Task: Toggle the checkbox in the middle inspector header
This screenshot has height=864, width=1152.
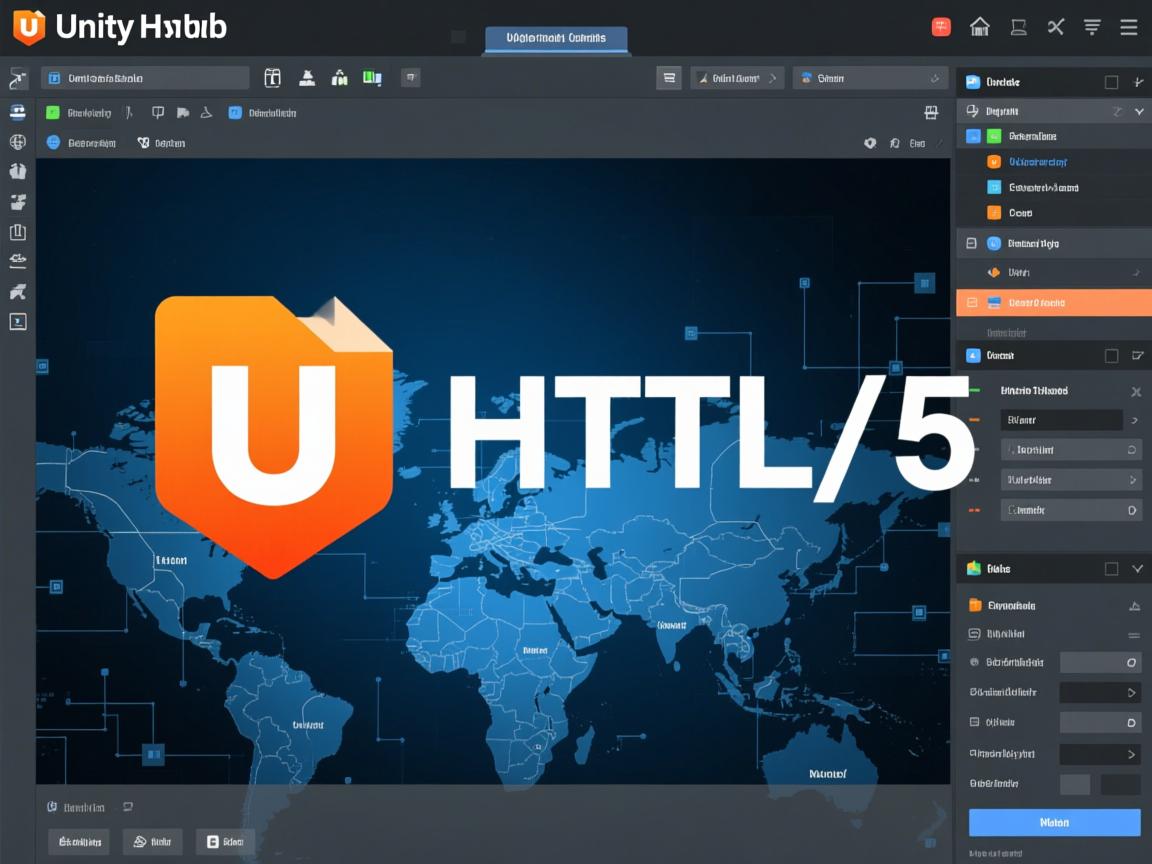Action: (1113, 354)
